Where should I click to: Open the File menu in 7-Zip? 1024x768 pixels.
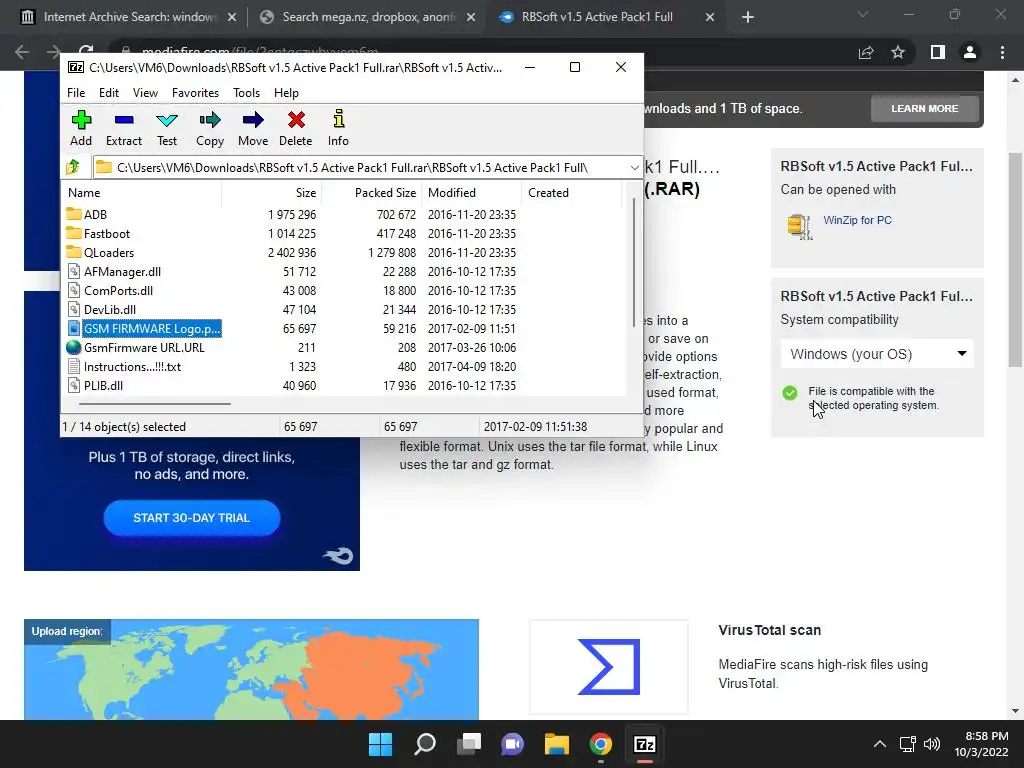(x=76, y=93)
